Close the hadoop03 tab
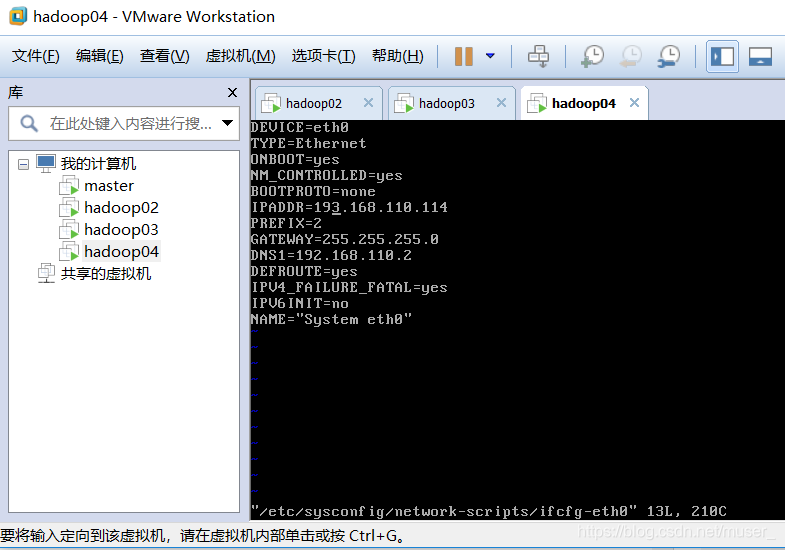Viewport: 785px width, 550px height. coord(501,103)
